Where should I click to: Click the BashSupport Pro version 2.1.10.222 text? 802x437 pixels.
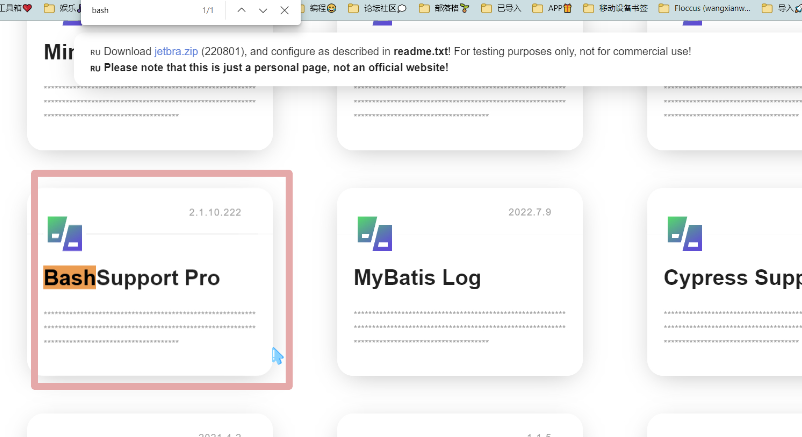pos(215,212)
